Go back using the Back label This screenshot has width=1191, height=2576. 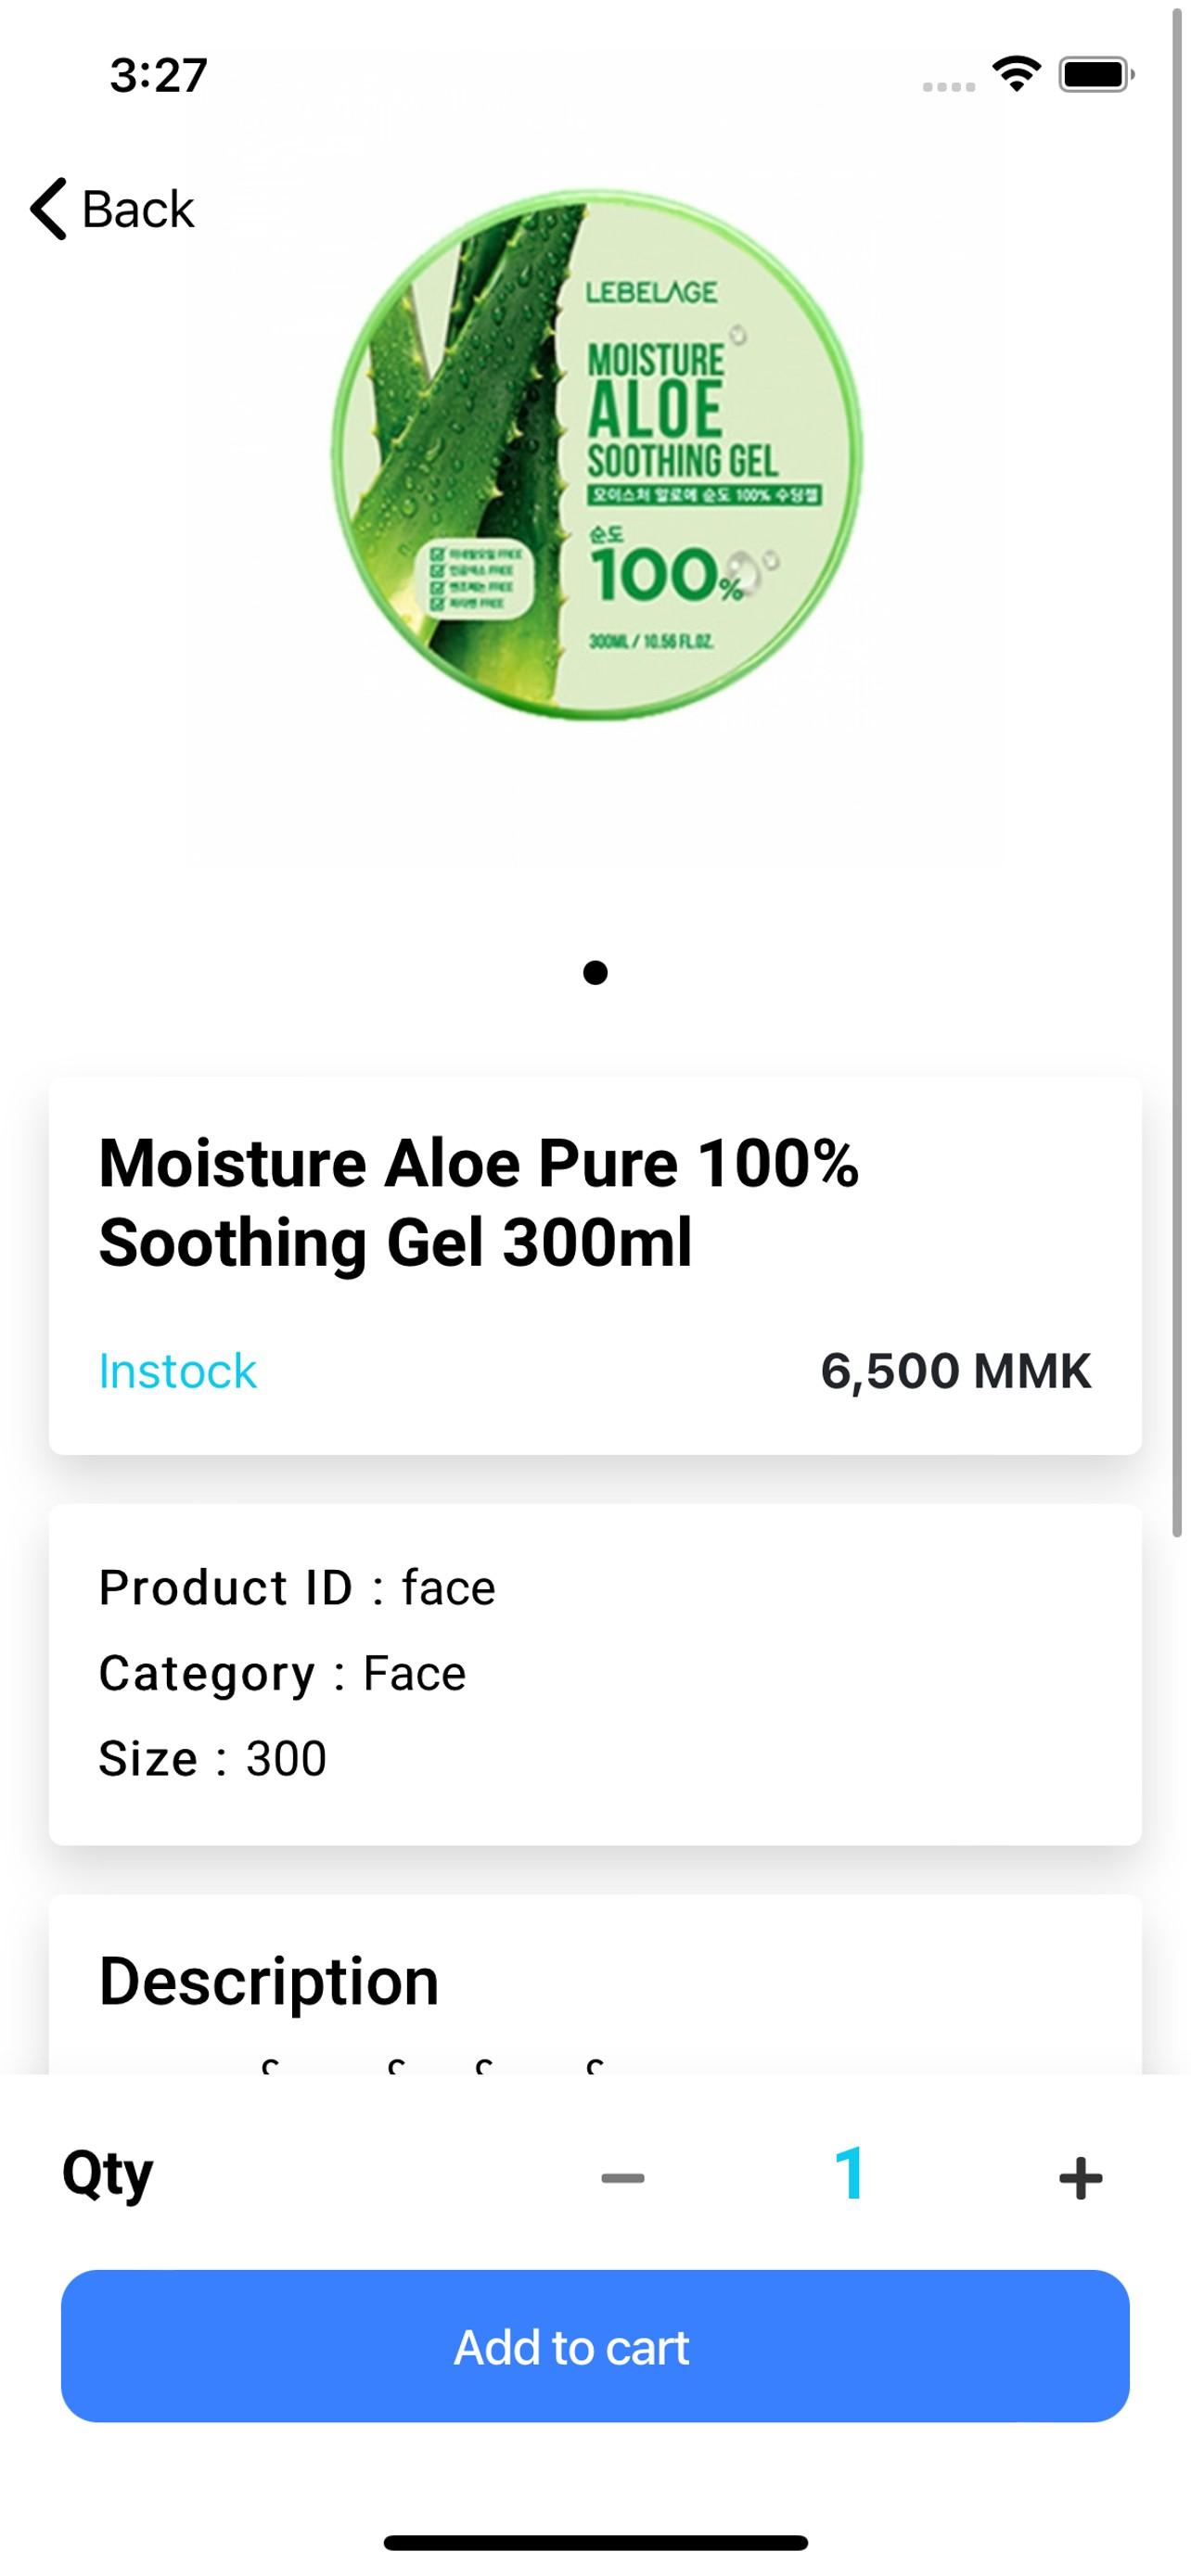138,209
